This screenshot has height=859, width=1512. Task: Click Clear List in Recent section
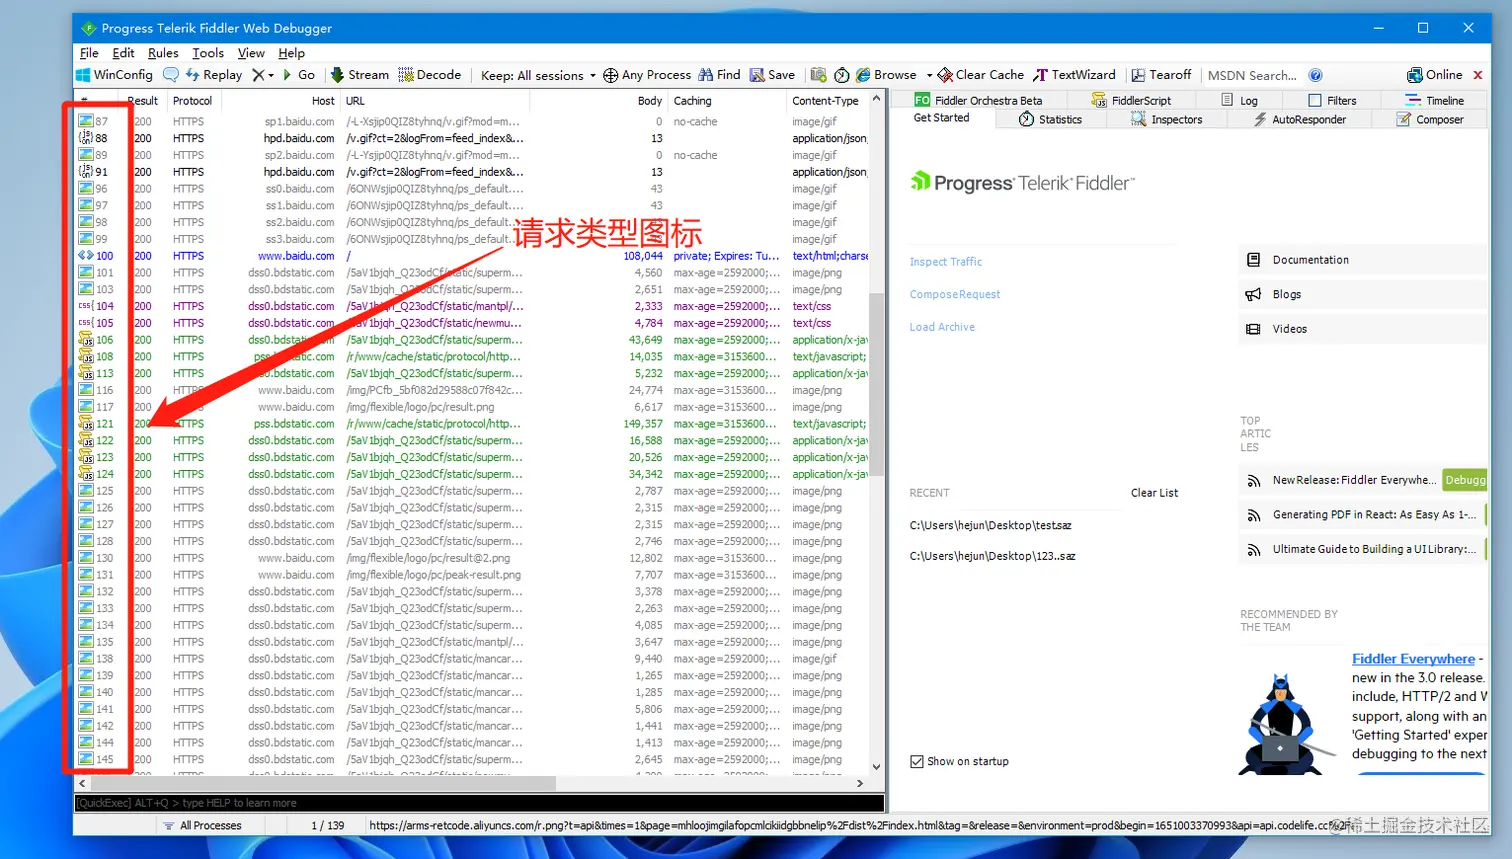click(1154, 493)
